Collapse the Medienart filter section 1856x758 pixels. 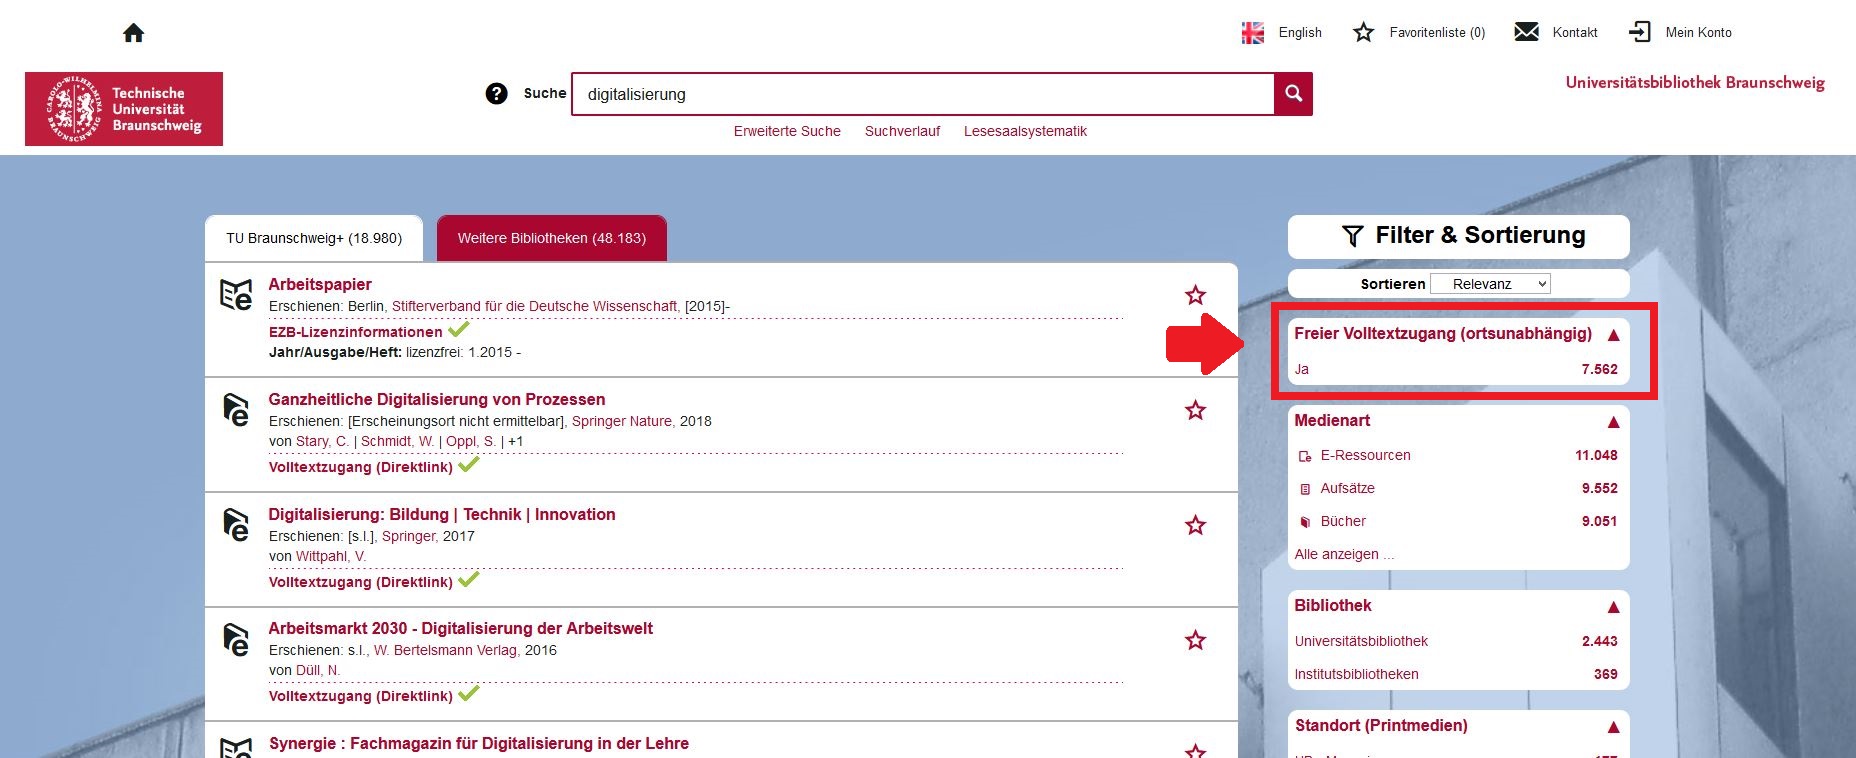[1613, 422]
